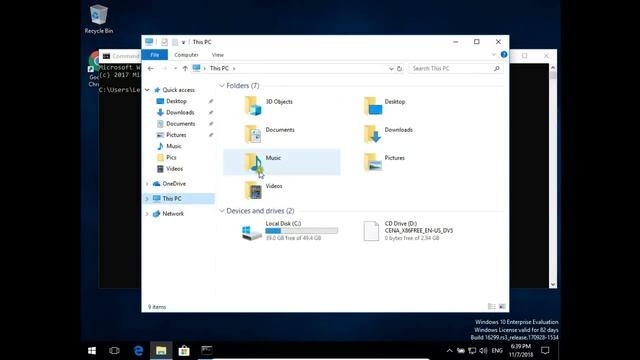The image size is (640, 360).
Task: Open Customize Quick Access Toolbar dropdown
Action: [184, 42]
